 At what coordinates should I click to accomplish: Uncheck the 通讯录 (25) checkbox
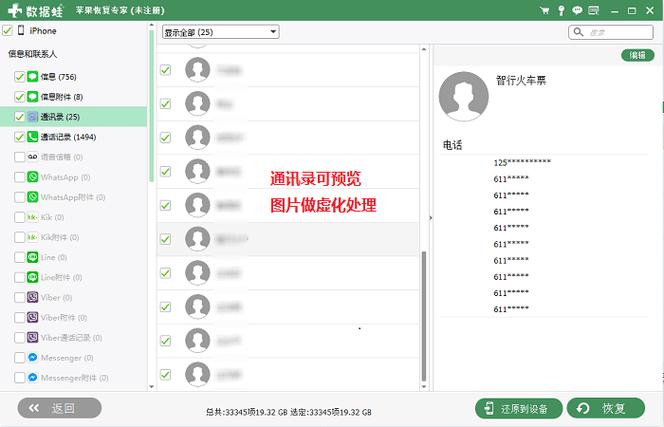pyautogui.click(x=19, y=117)
